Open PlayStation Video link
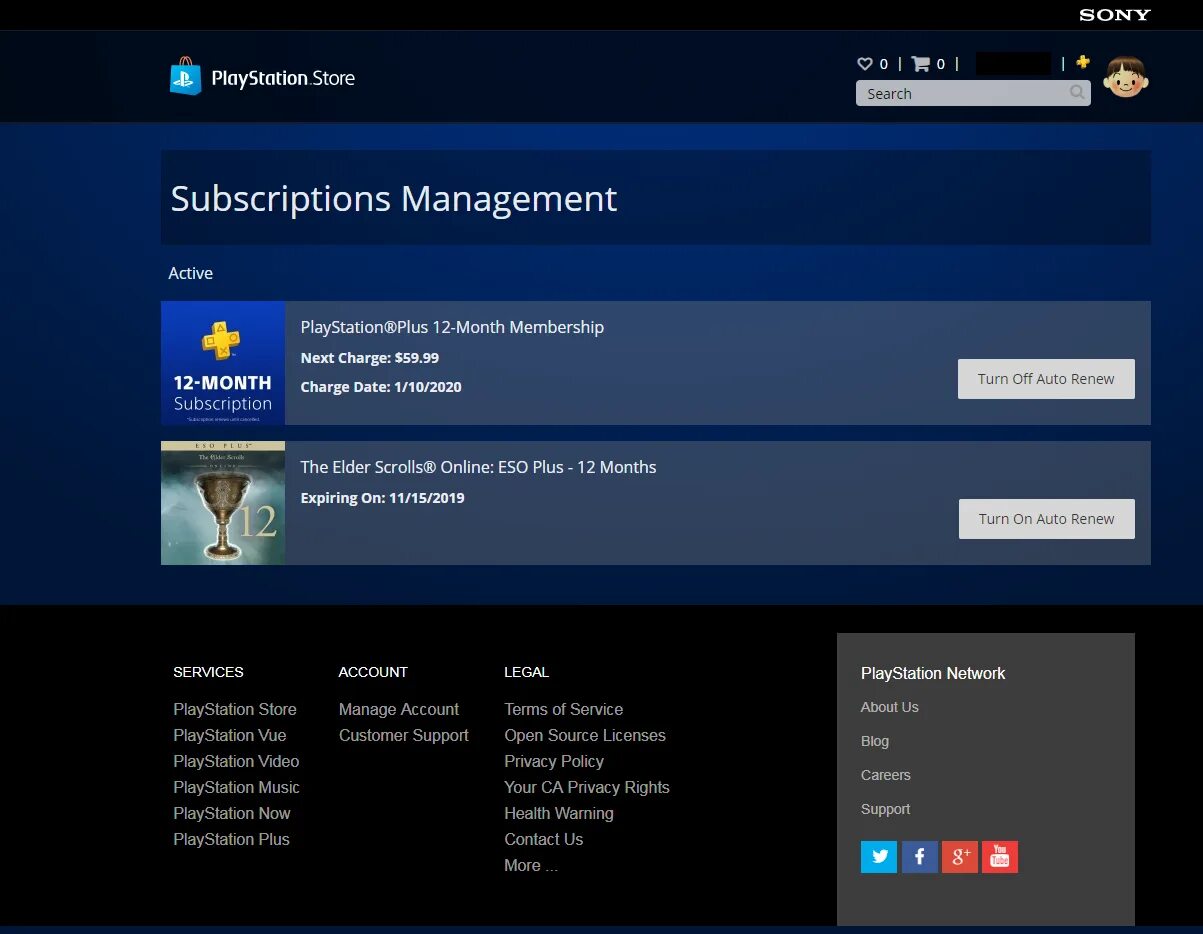1203x934 pixels. click(x=236, y=761)
